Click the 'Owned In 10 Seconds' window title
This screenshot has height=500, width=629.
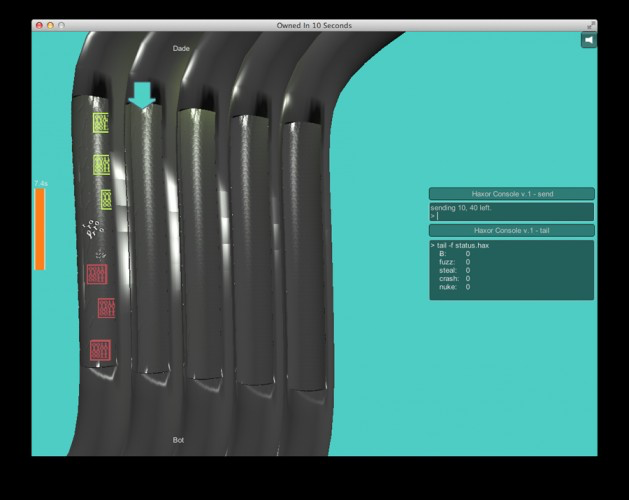[x=314, y=25]
